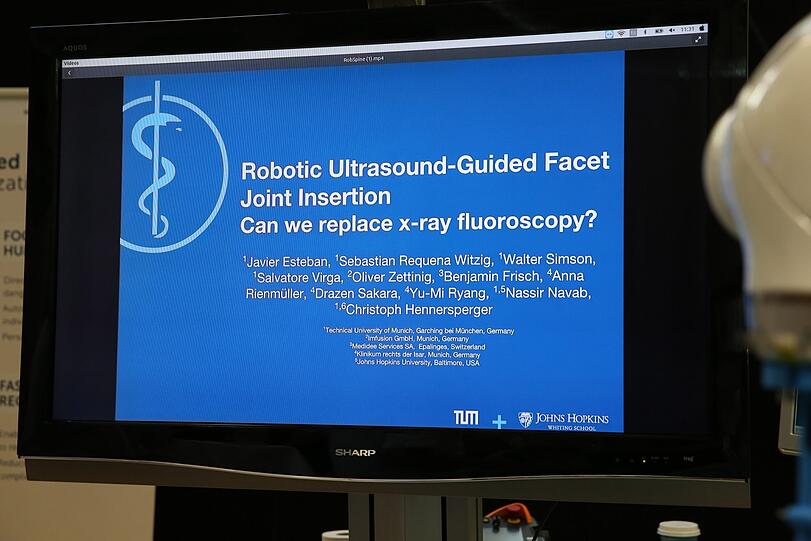Open the Wi-Fi network indicator
Image resolution: width=811 pixels, height=541 pixels.
point(621,33)
